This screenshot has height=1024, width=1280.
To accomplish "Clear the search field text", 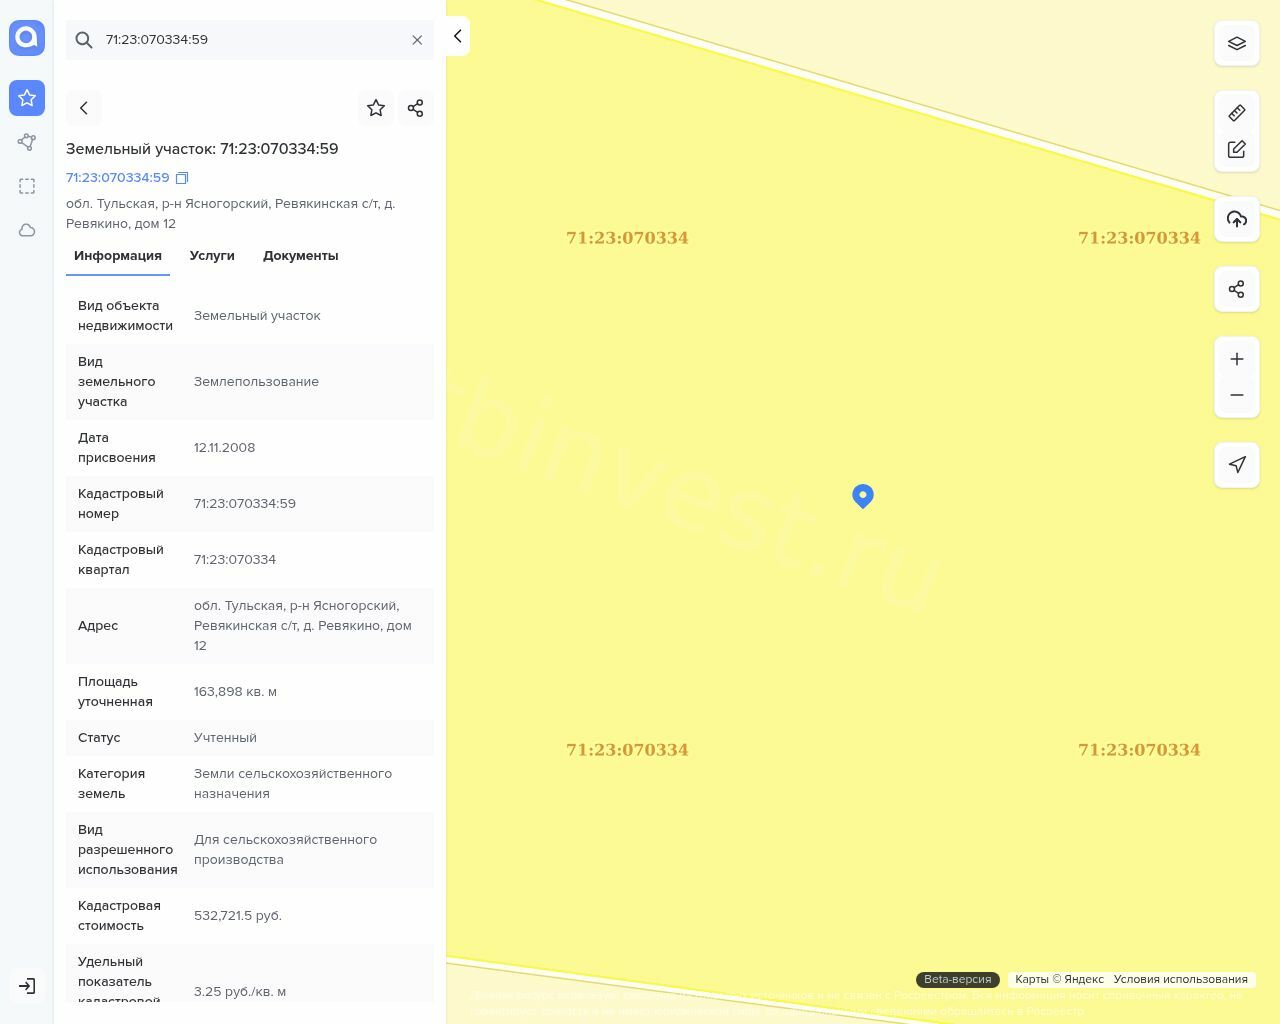I will (x=417, y=40).
